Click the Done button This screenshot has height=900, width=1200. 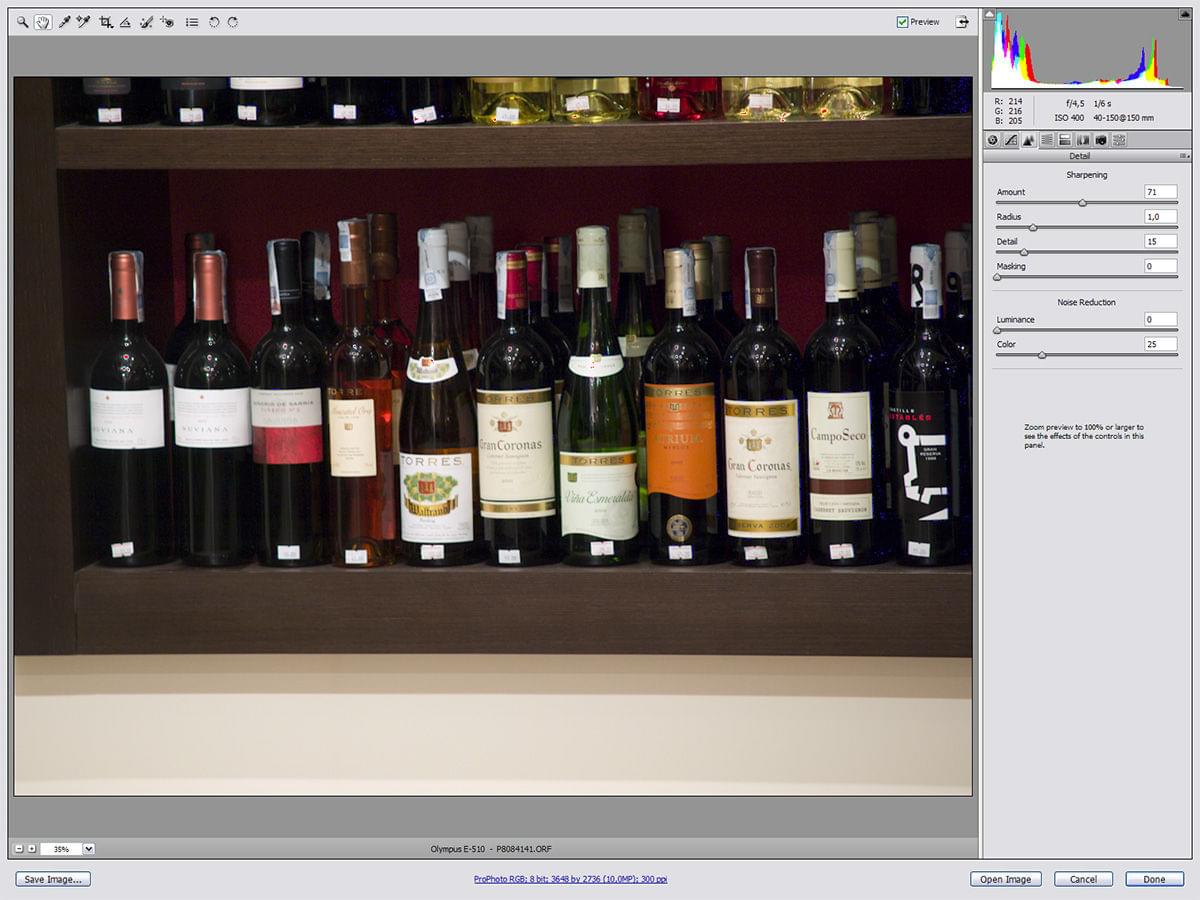tap(1154, 879)
